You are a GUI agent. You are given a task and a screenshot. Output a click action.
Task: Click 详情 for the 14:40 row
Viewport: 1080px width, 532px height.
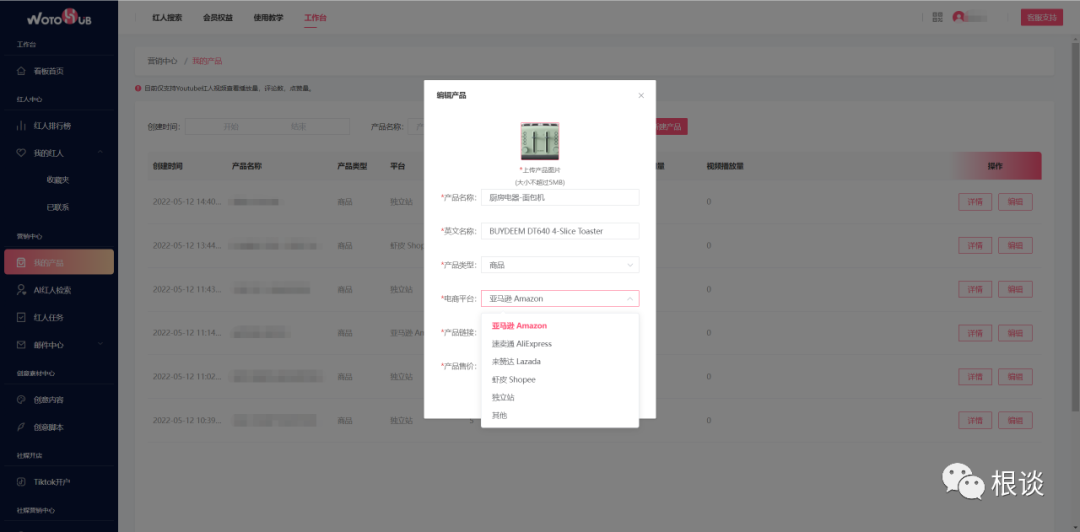coord(975,202)
